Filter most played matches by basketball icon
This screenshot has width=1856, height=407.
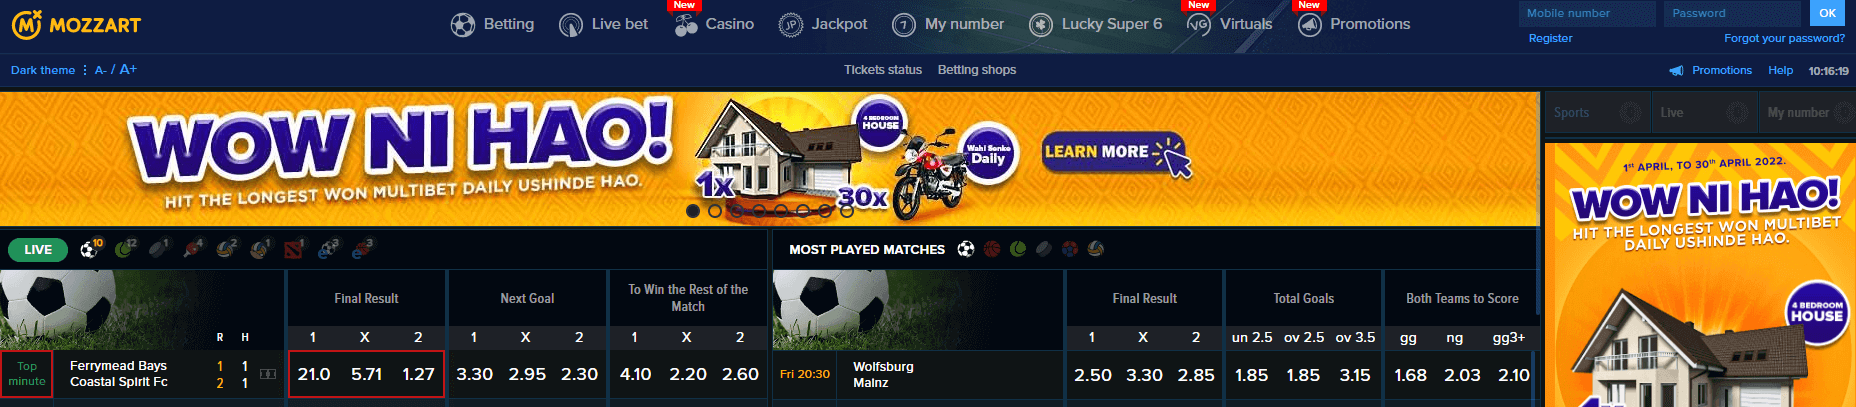click(992, 249)
